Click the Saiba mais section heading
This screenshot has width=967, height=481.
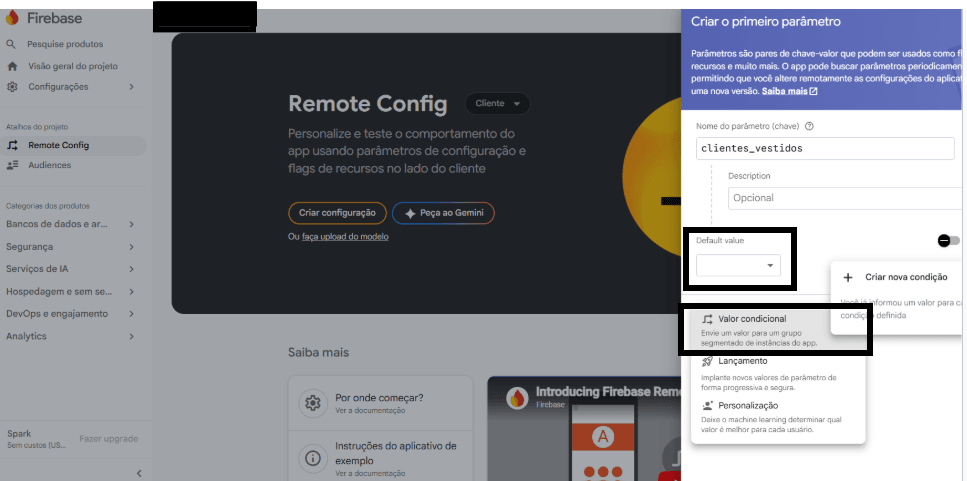point(318,353)
